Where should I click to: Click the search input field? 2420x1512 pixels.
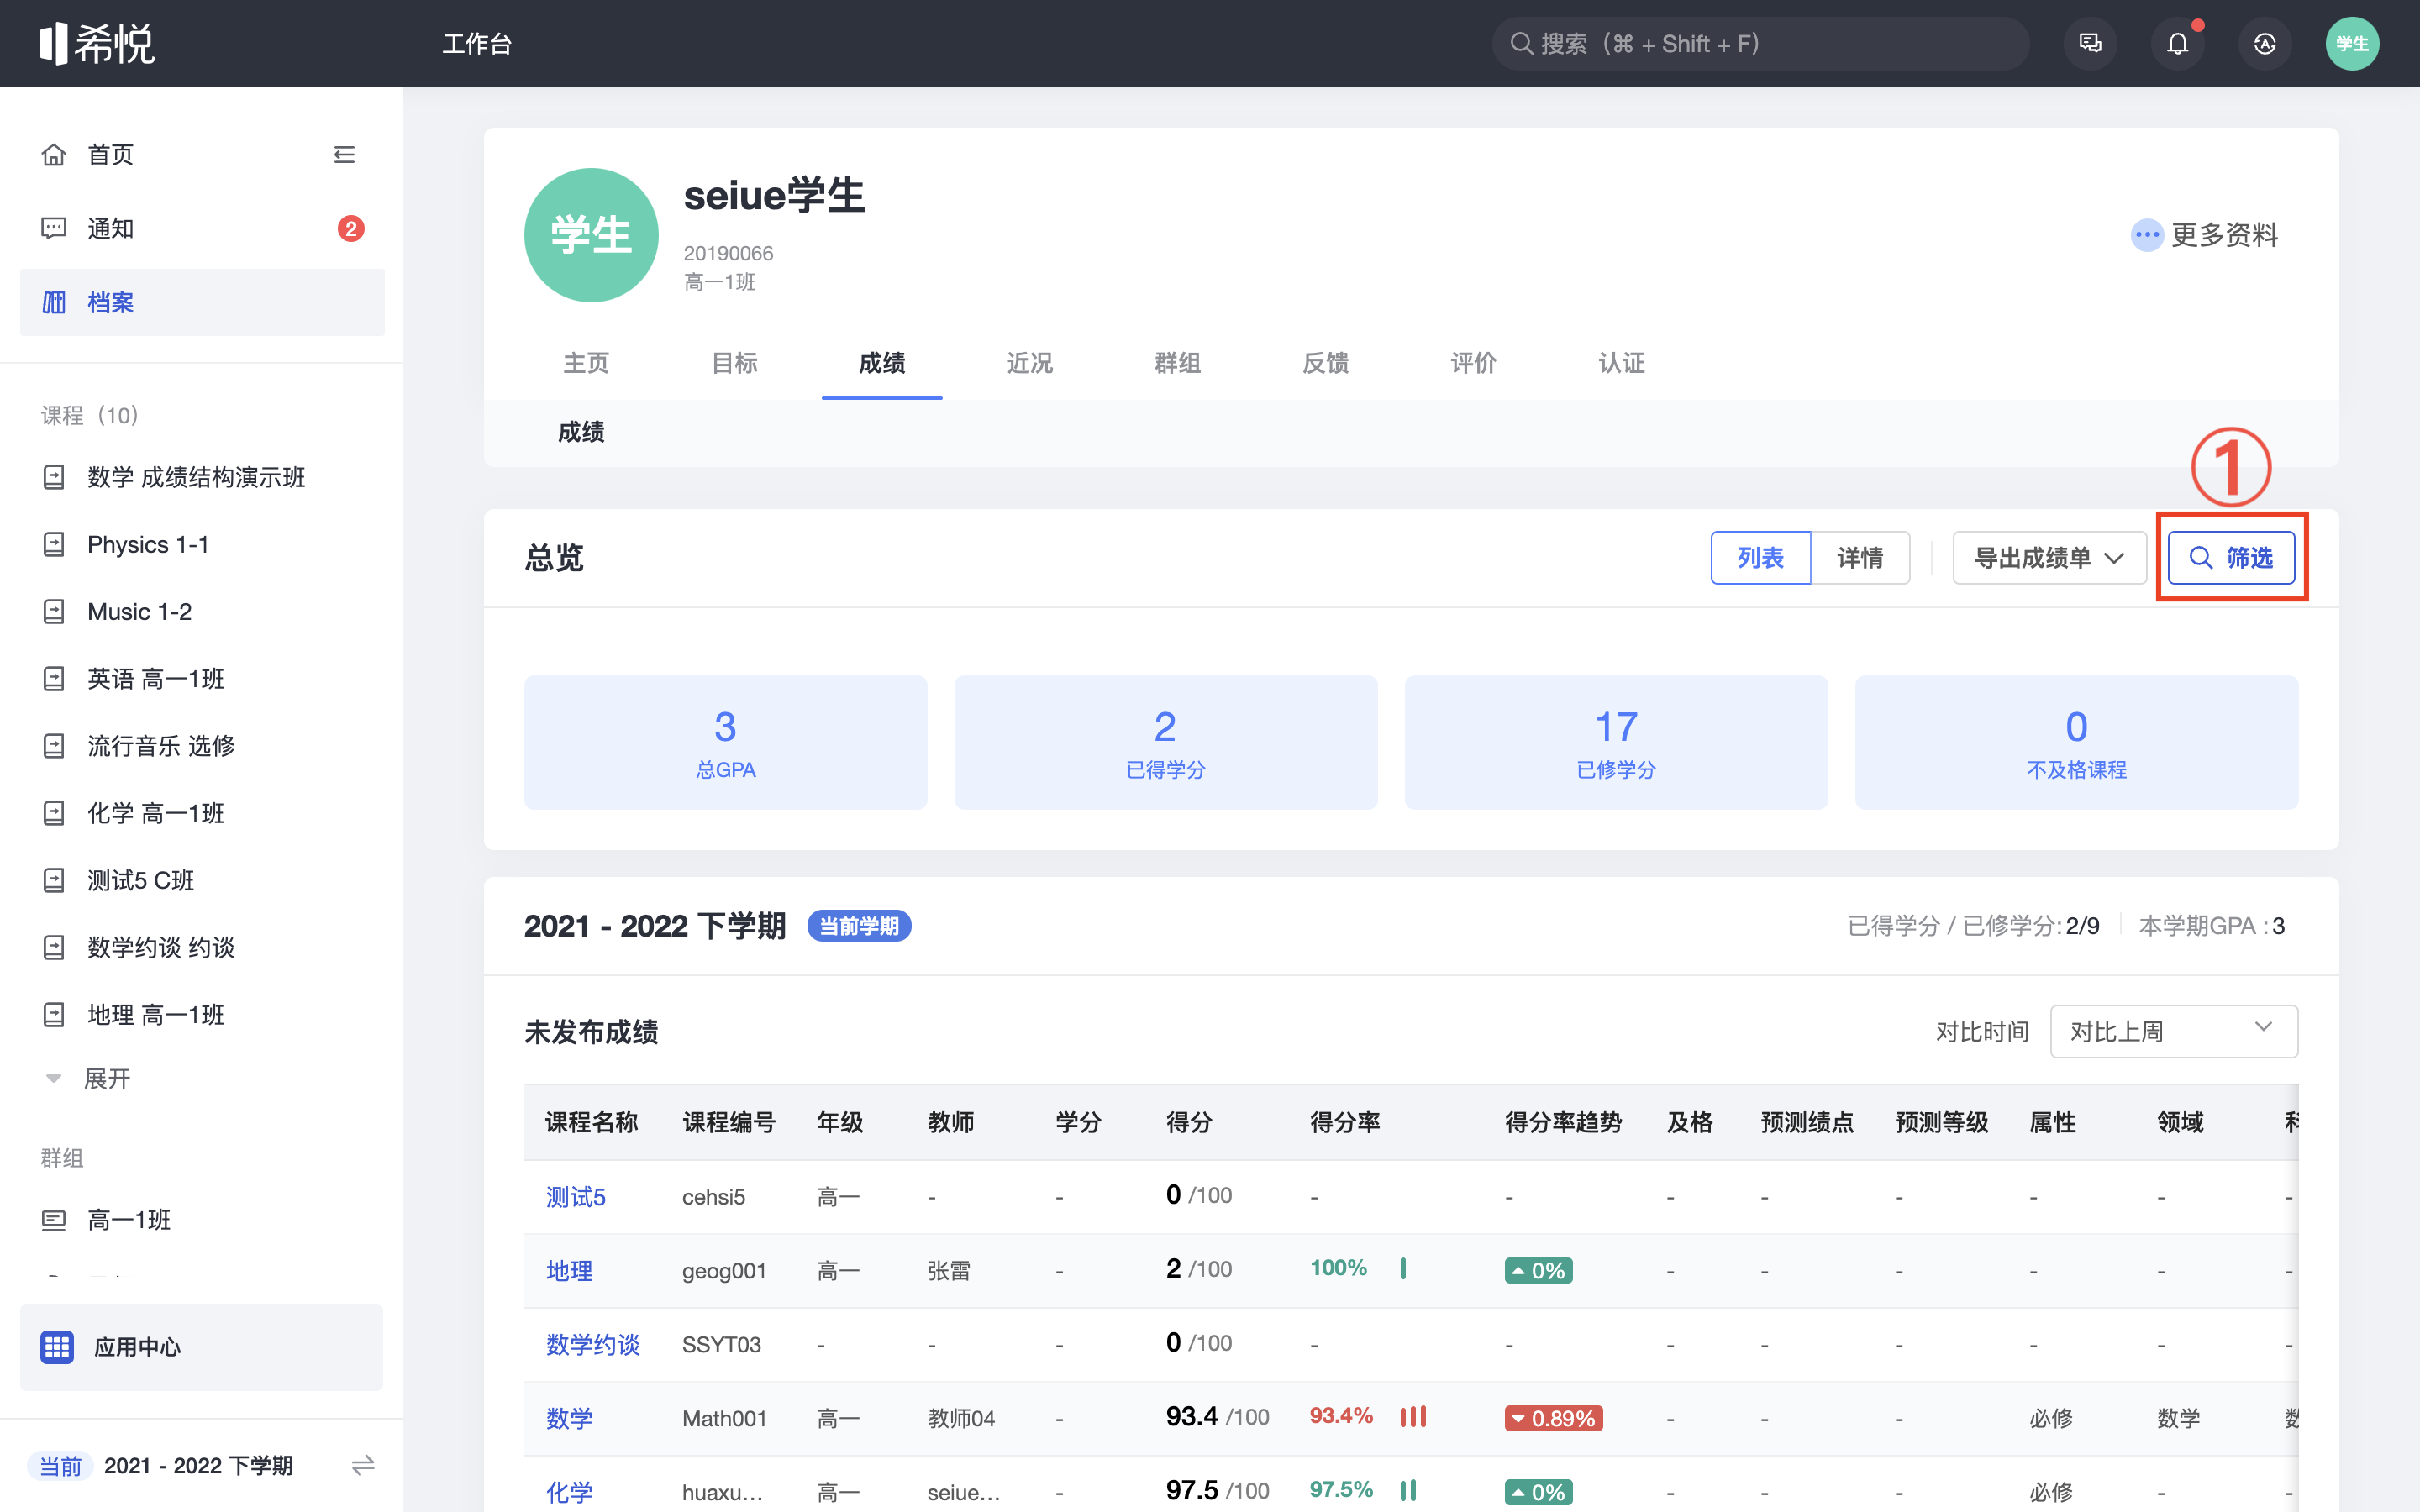1760,44
